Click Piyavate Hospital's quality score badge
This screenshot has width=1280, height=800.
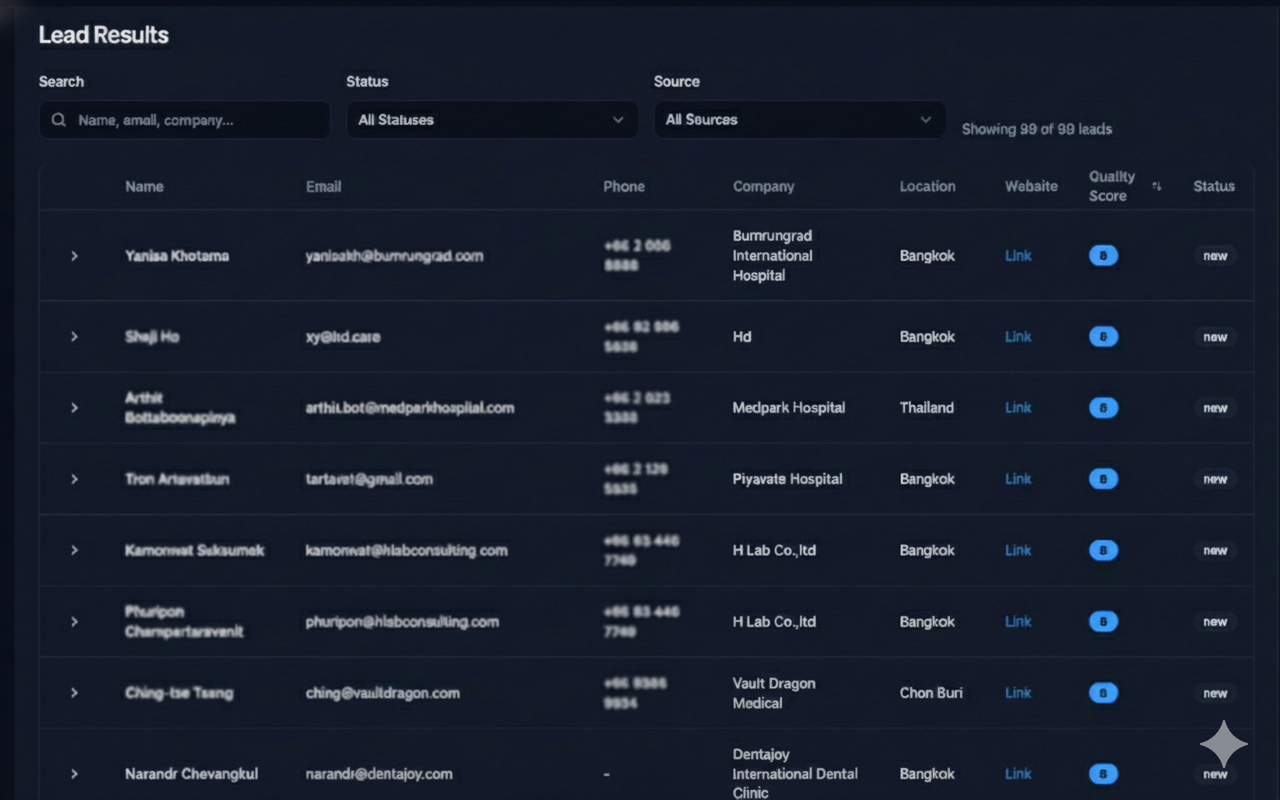pos(1102,479)
